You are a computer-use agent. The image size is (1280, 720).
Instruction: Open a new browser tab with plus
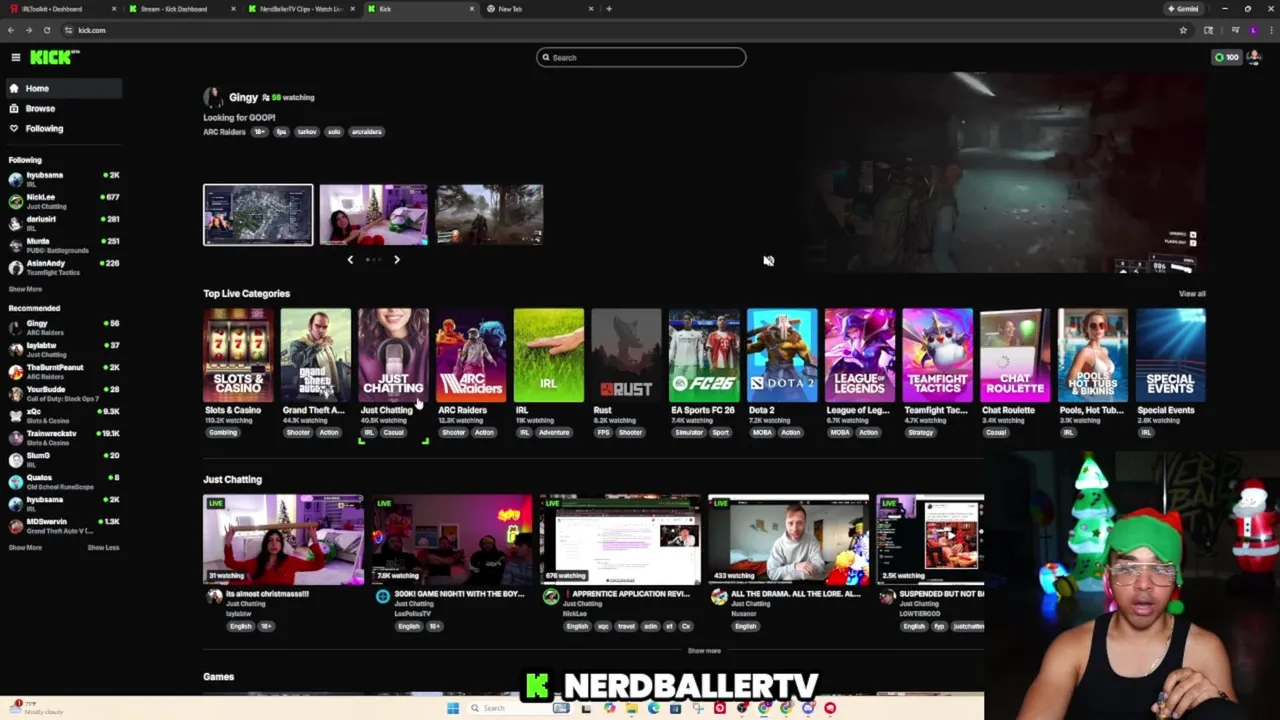(x=609, y=9)
